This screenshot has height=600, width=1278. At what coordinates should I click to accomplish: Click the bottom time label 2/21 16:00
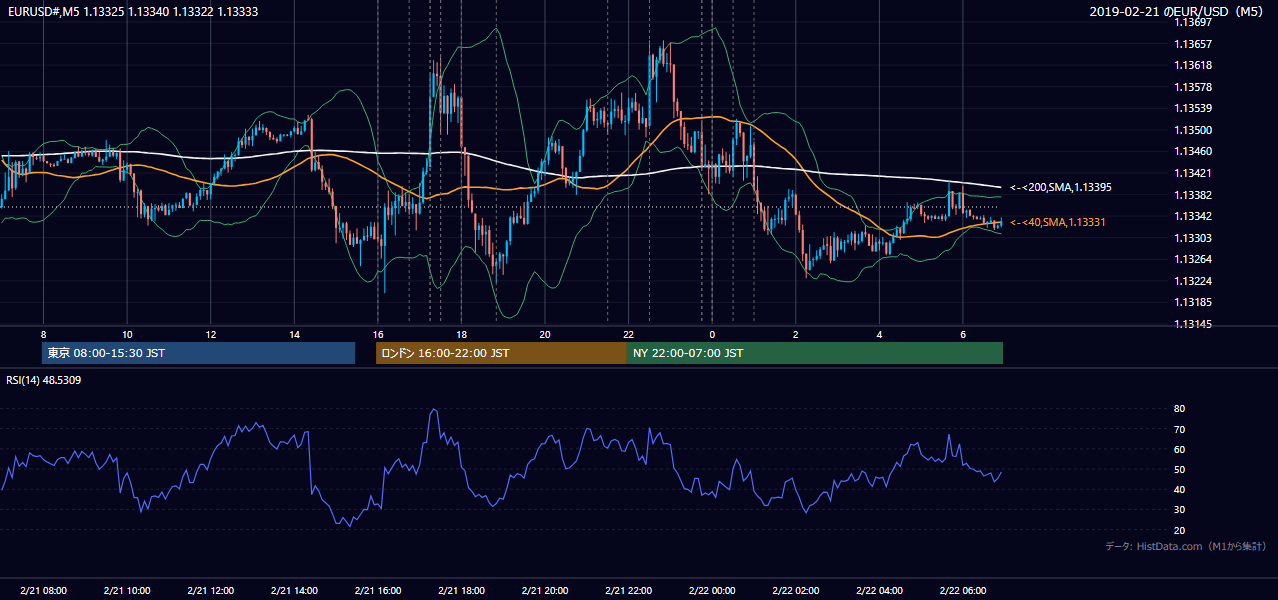coord(378,591)
